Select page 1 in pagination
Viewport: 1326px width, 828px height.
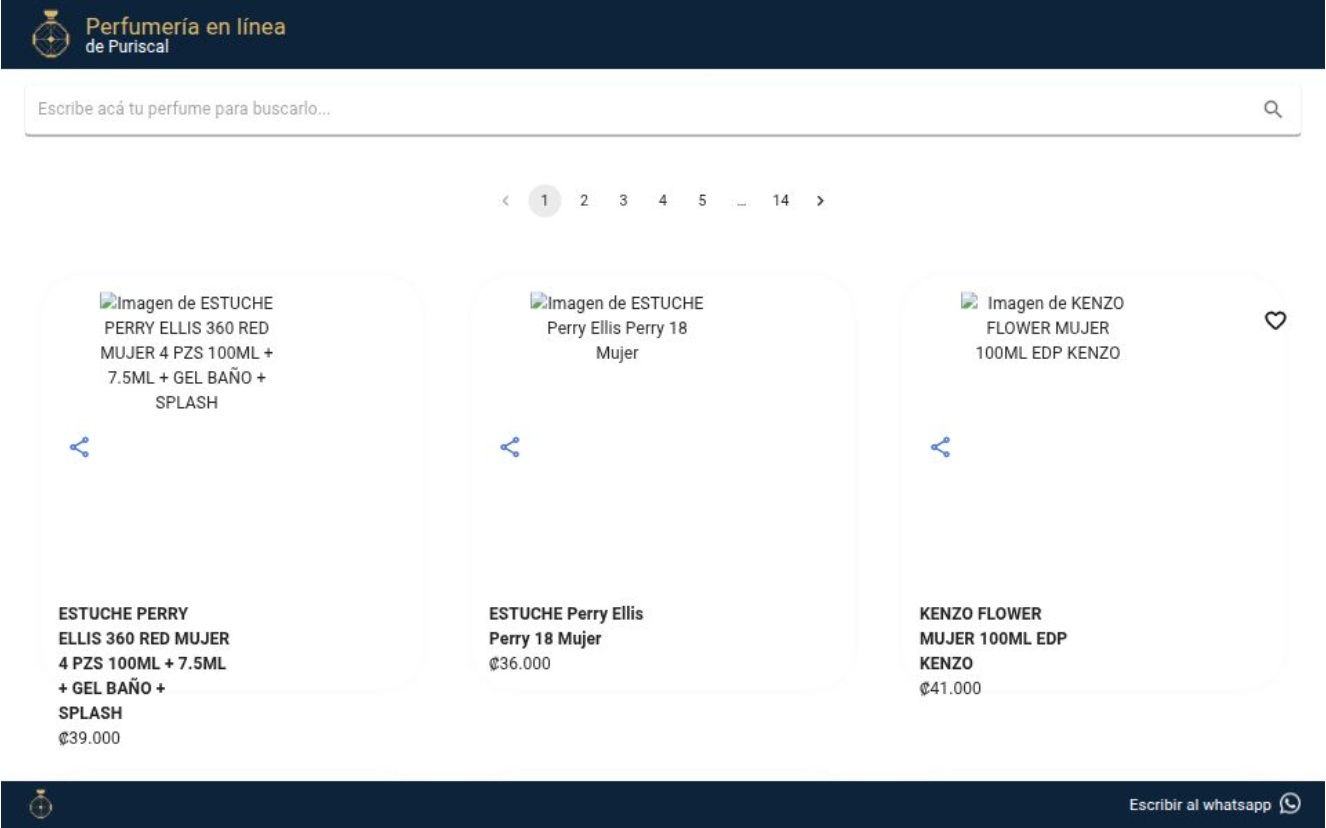[x=544, y=201]
